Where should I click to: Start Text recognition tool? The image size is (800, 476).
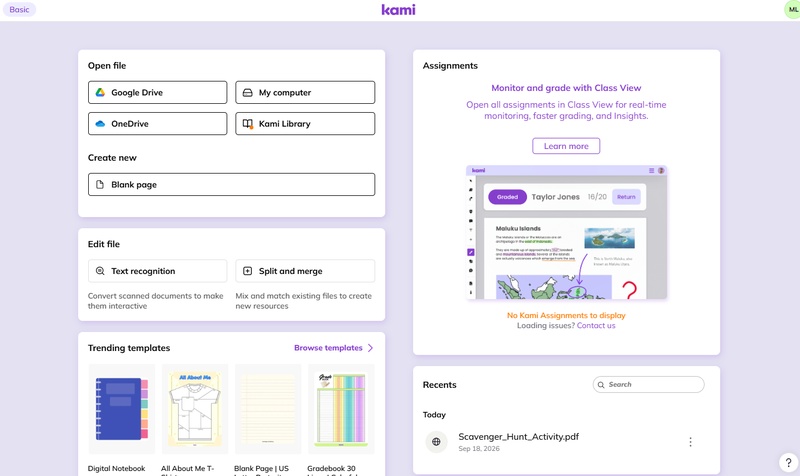coord(157,271)
